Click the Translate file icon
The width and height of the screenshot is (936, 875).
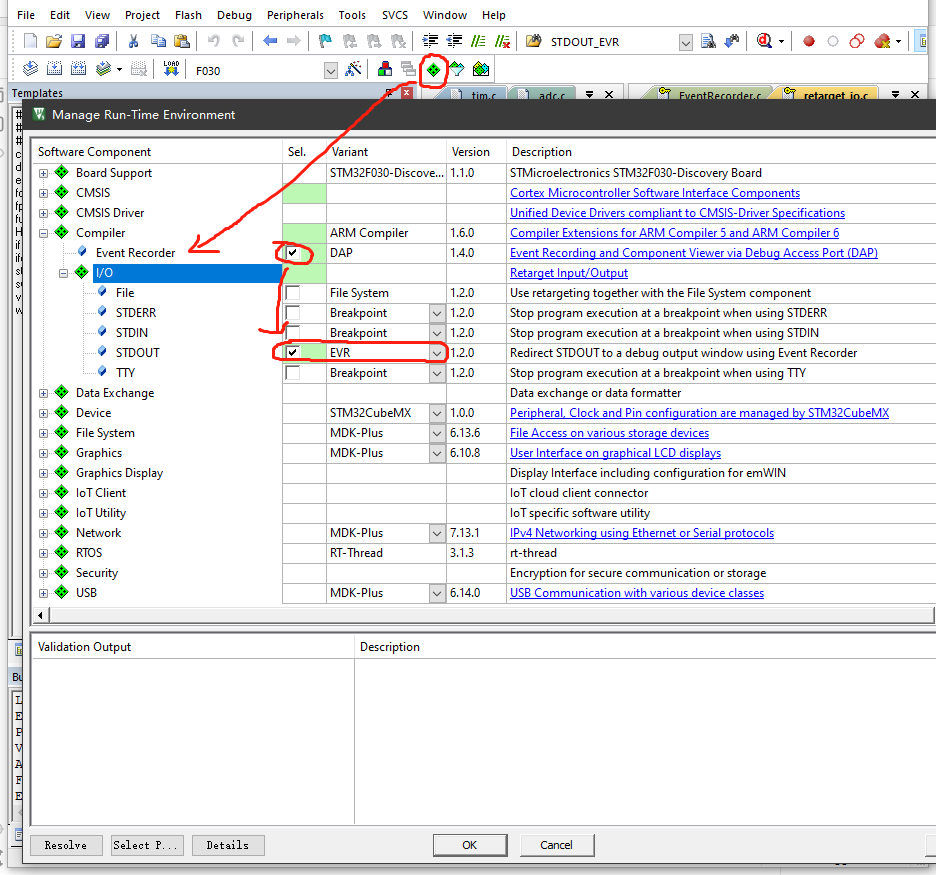click(30, 69)
